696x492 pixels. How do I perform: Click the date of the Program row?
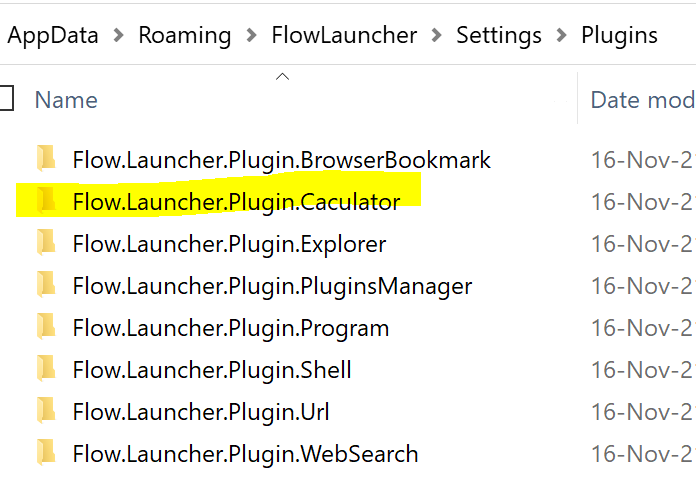pyautogui.click(x=643, y=328)
